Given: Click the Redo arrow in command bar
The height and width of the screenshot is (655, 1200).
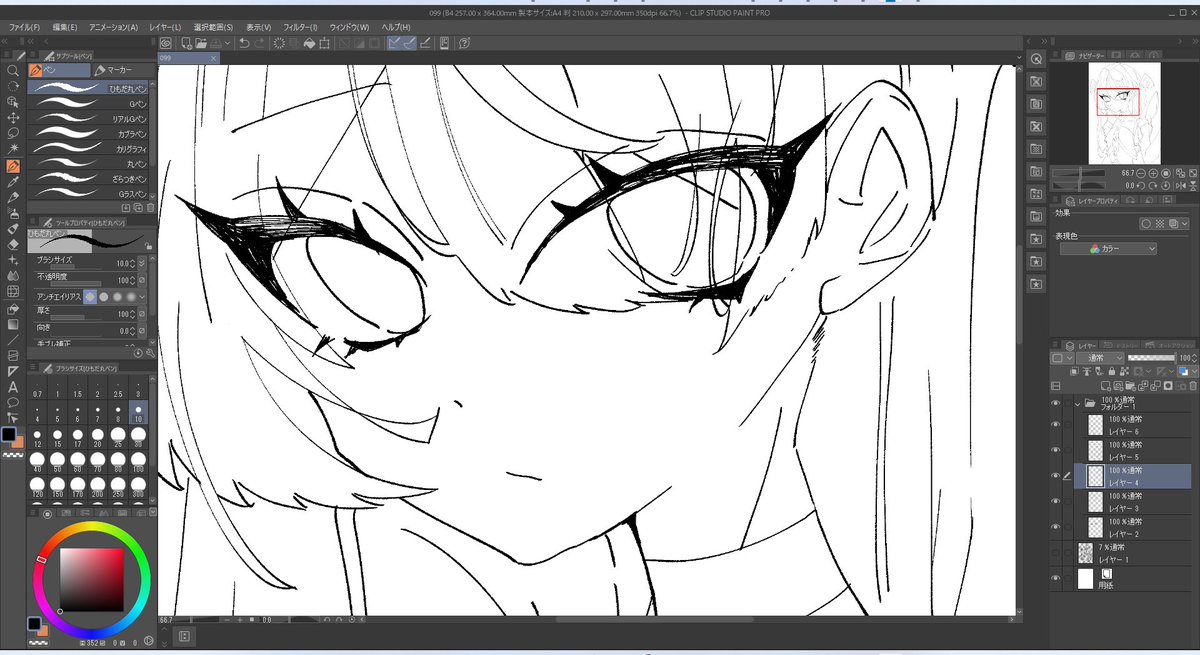Looking at the screenshot, I should point(261,43).
